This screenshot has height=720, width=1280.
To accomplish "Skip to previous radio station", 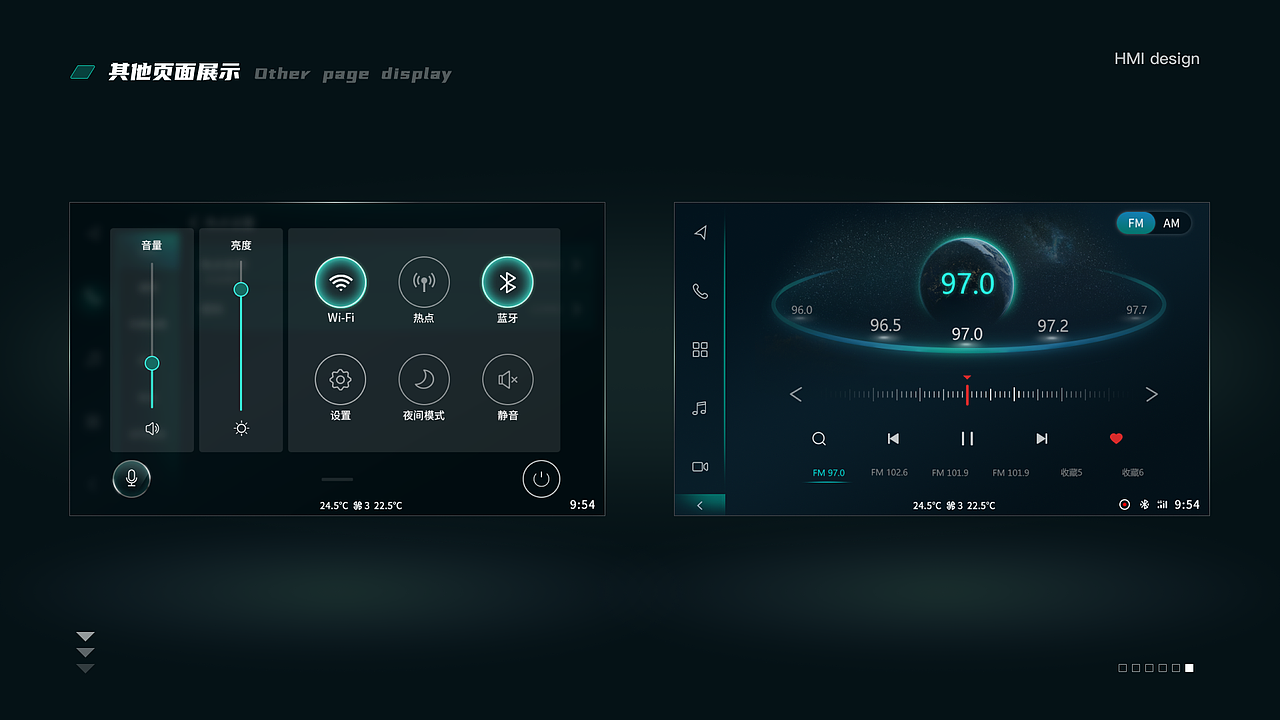I will 893,439.
